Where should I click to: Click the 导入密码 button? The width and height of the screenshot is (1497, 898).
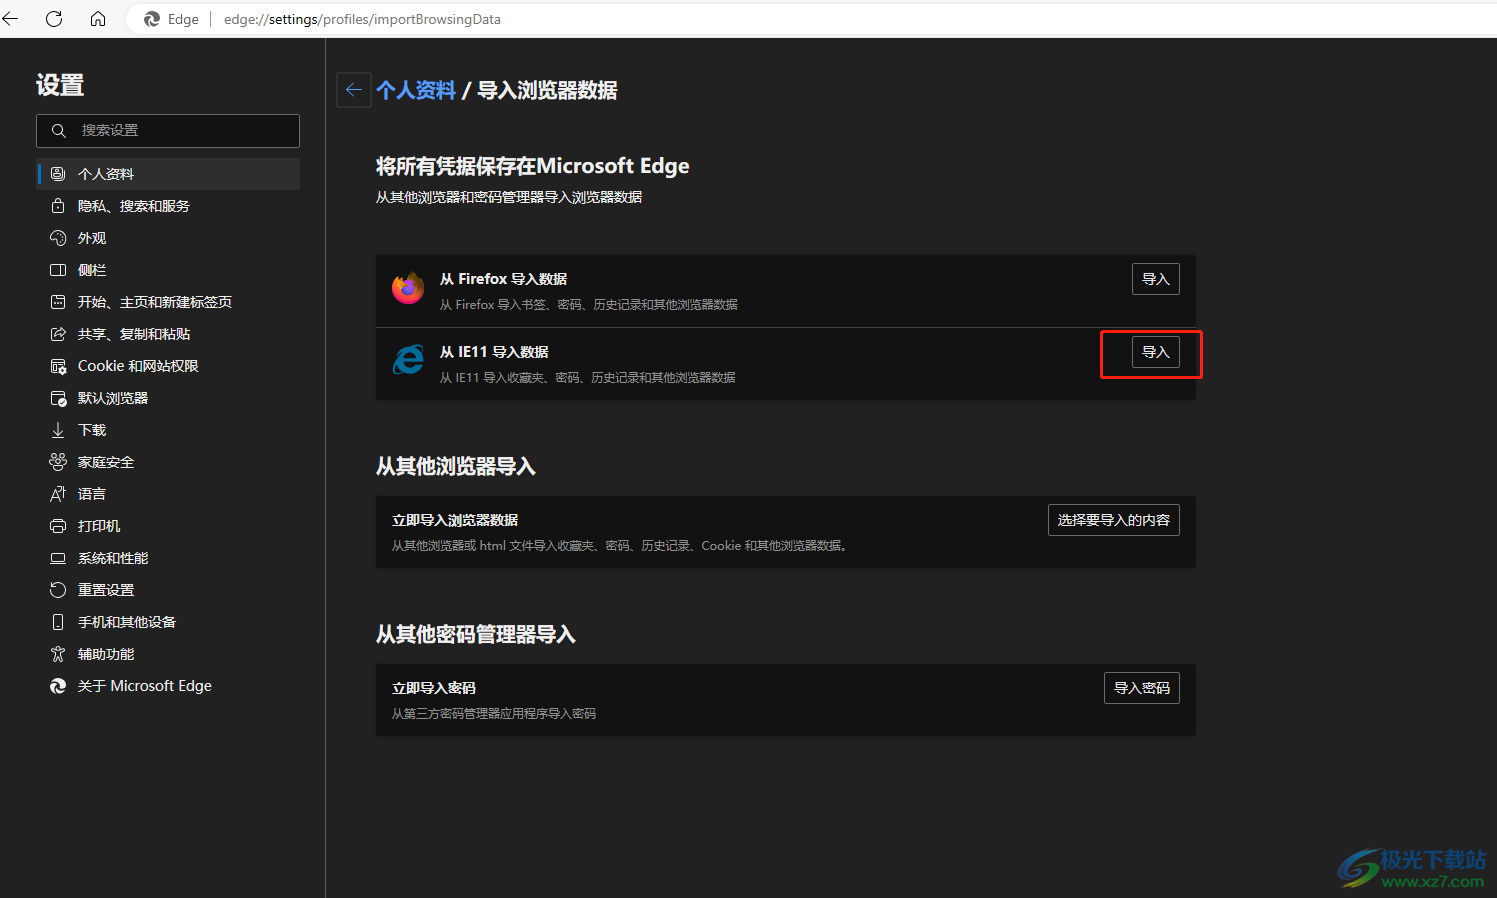[x=1142, y=688]
